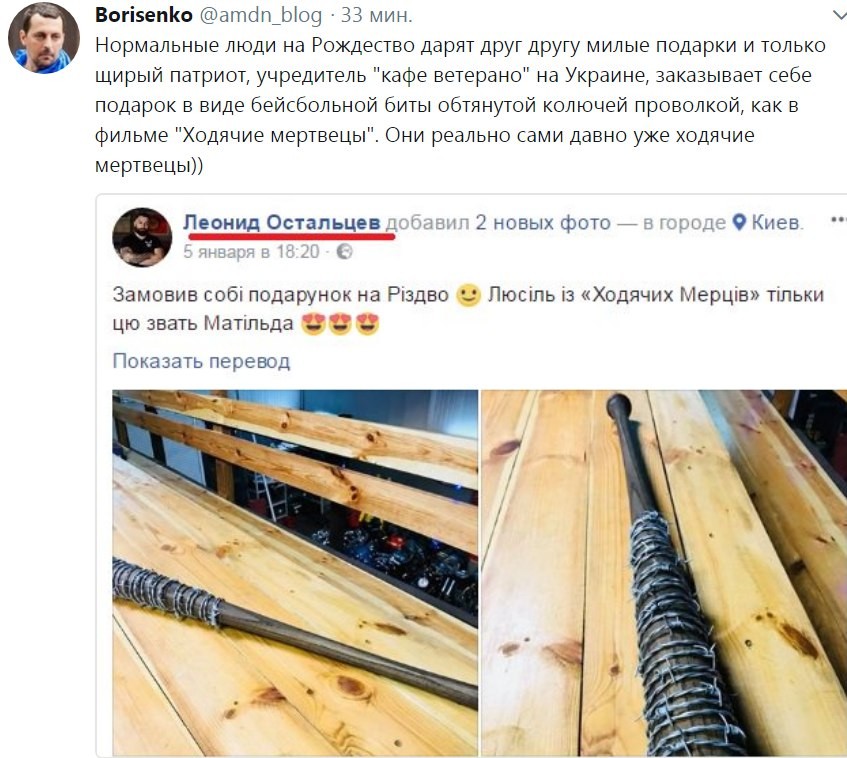Screen dimensions: 847x758
Task: Click Показать перевод translation link
Action: (201, 361)
